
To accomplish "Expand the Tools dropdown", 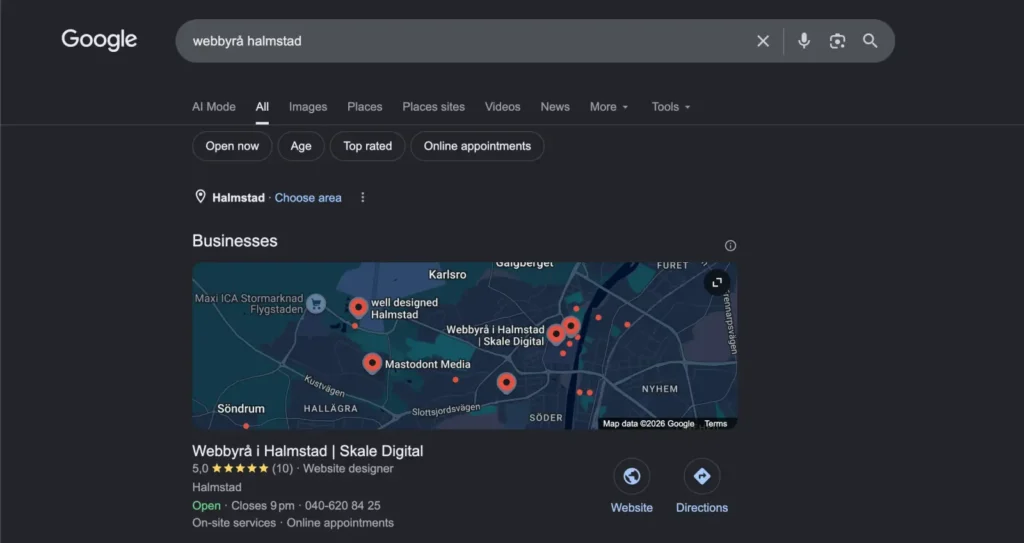I will click(671, 107).
